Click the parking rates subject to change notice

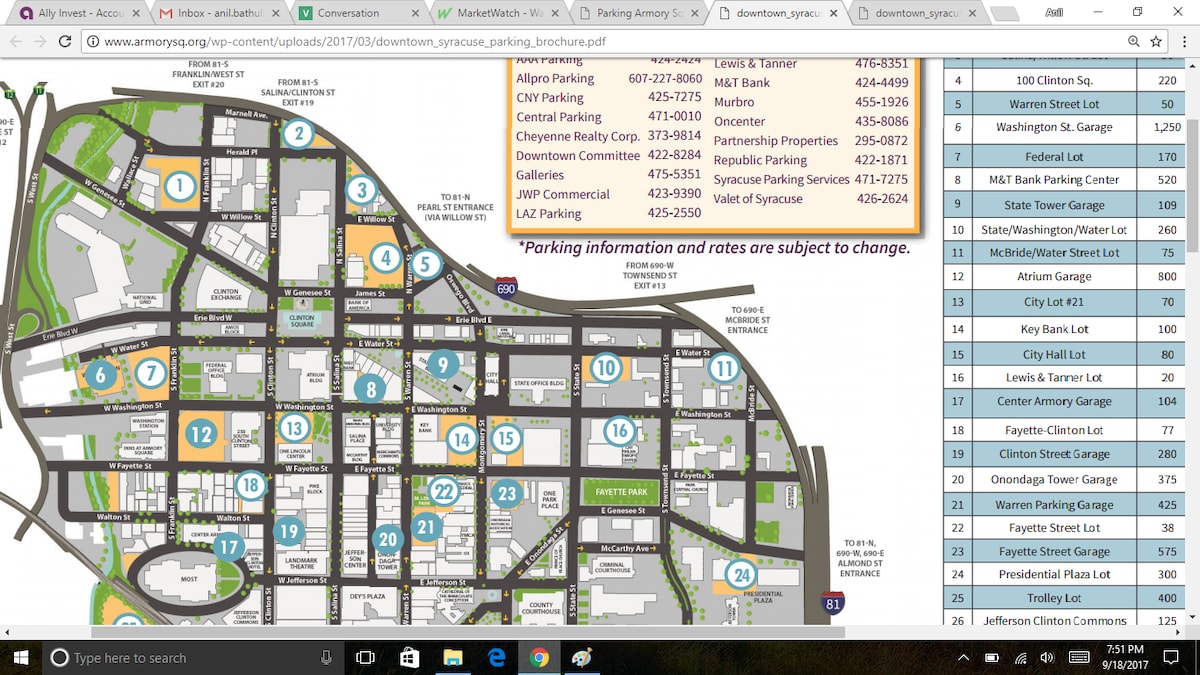(x=713, y=248)
